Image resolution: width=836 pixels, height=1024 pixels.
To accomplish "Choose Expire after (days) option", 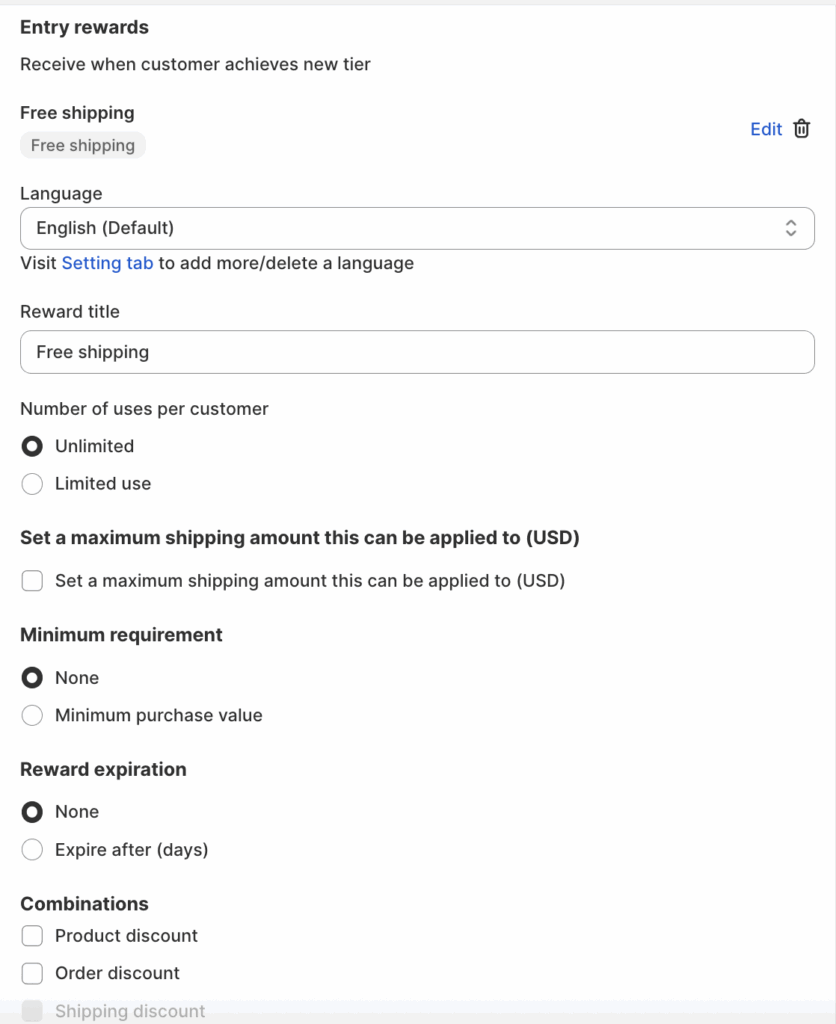I will pos(32,850).
